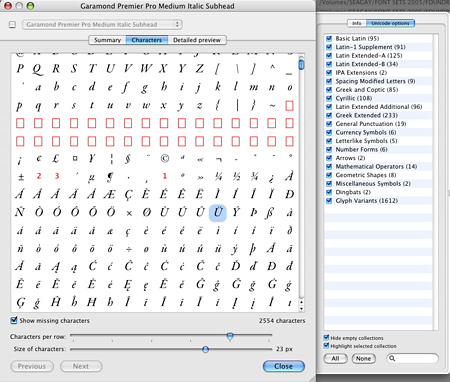Screen dimensions: 450x382
Task: Click the None collections button
Action: (363, 359)
